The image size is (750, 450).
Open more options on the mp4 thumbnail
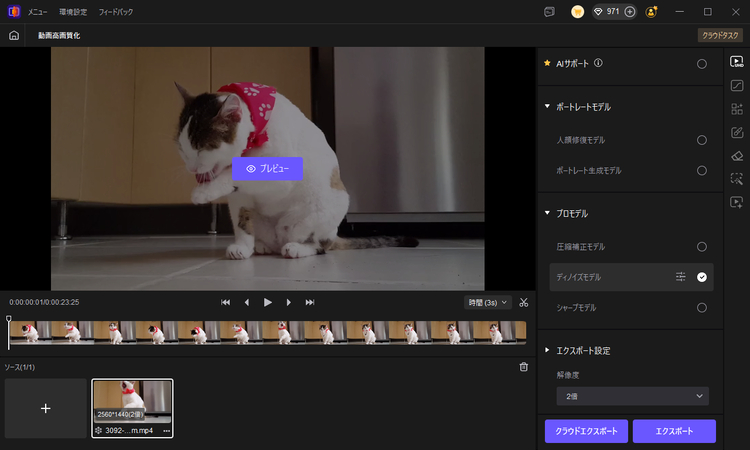(x=166, y=430)
